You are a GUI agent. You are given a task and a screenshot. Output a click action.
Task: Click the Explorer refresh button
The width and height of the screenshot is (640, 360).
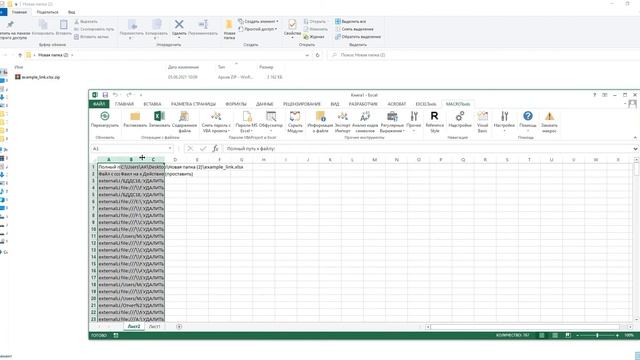[318, 55]
